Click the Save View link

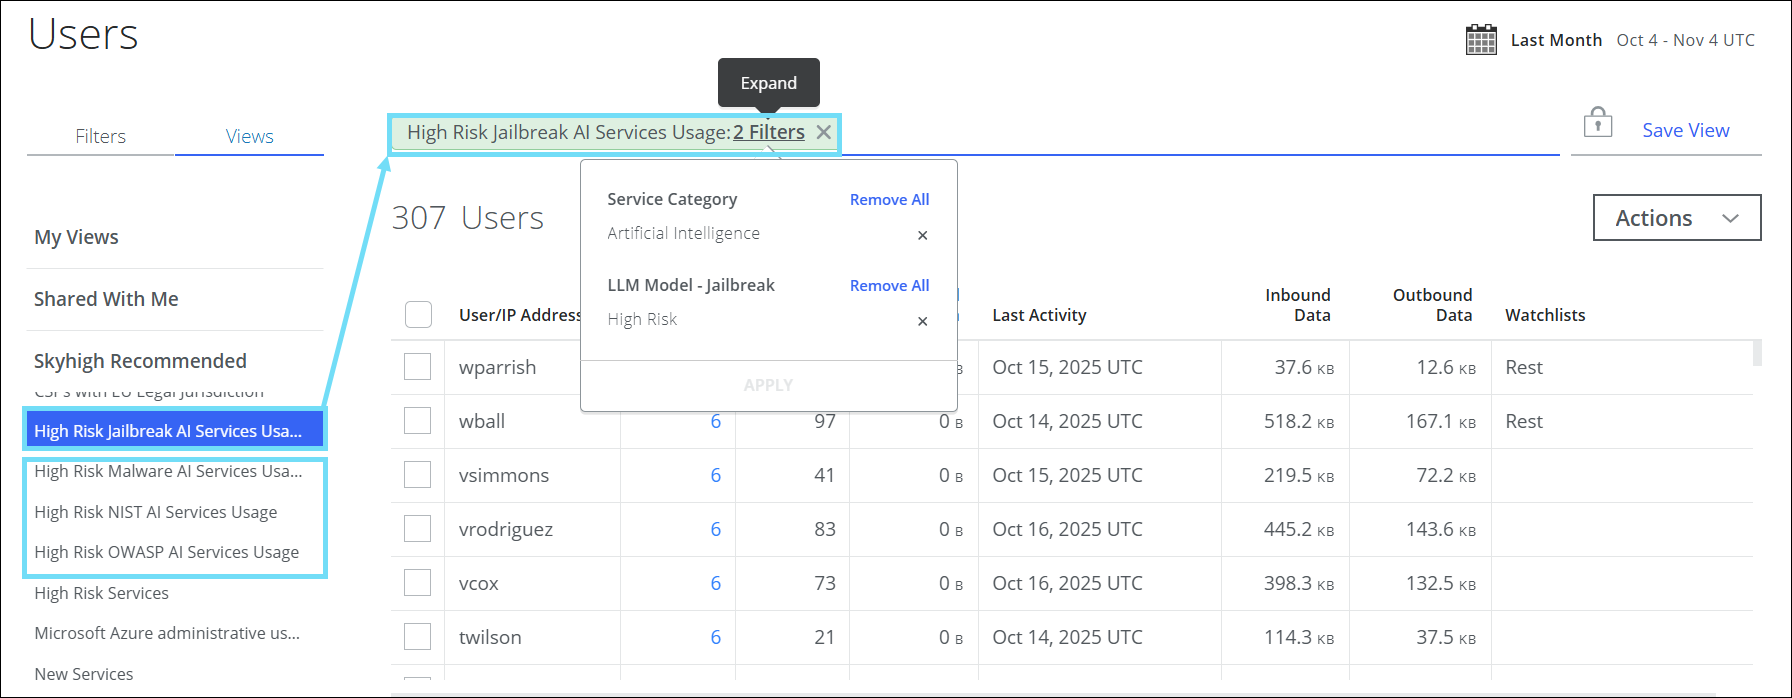[1685, 130]
